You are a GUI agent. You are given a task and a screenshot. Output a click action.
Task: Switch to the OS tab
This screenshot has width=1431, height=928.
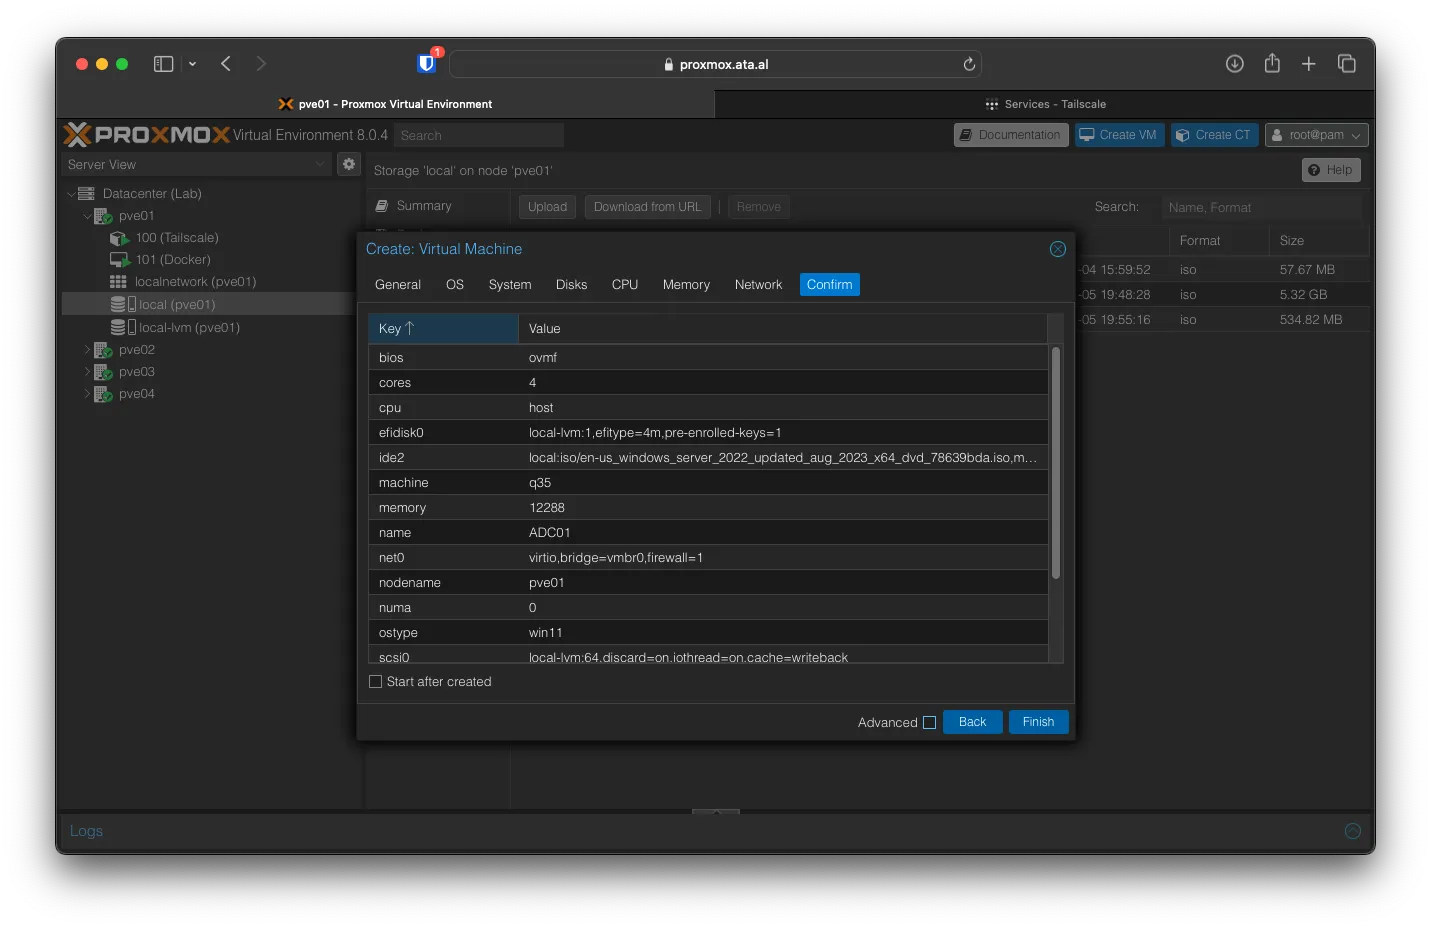[x=455, y=285]
